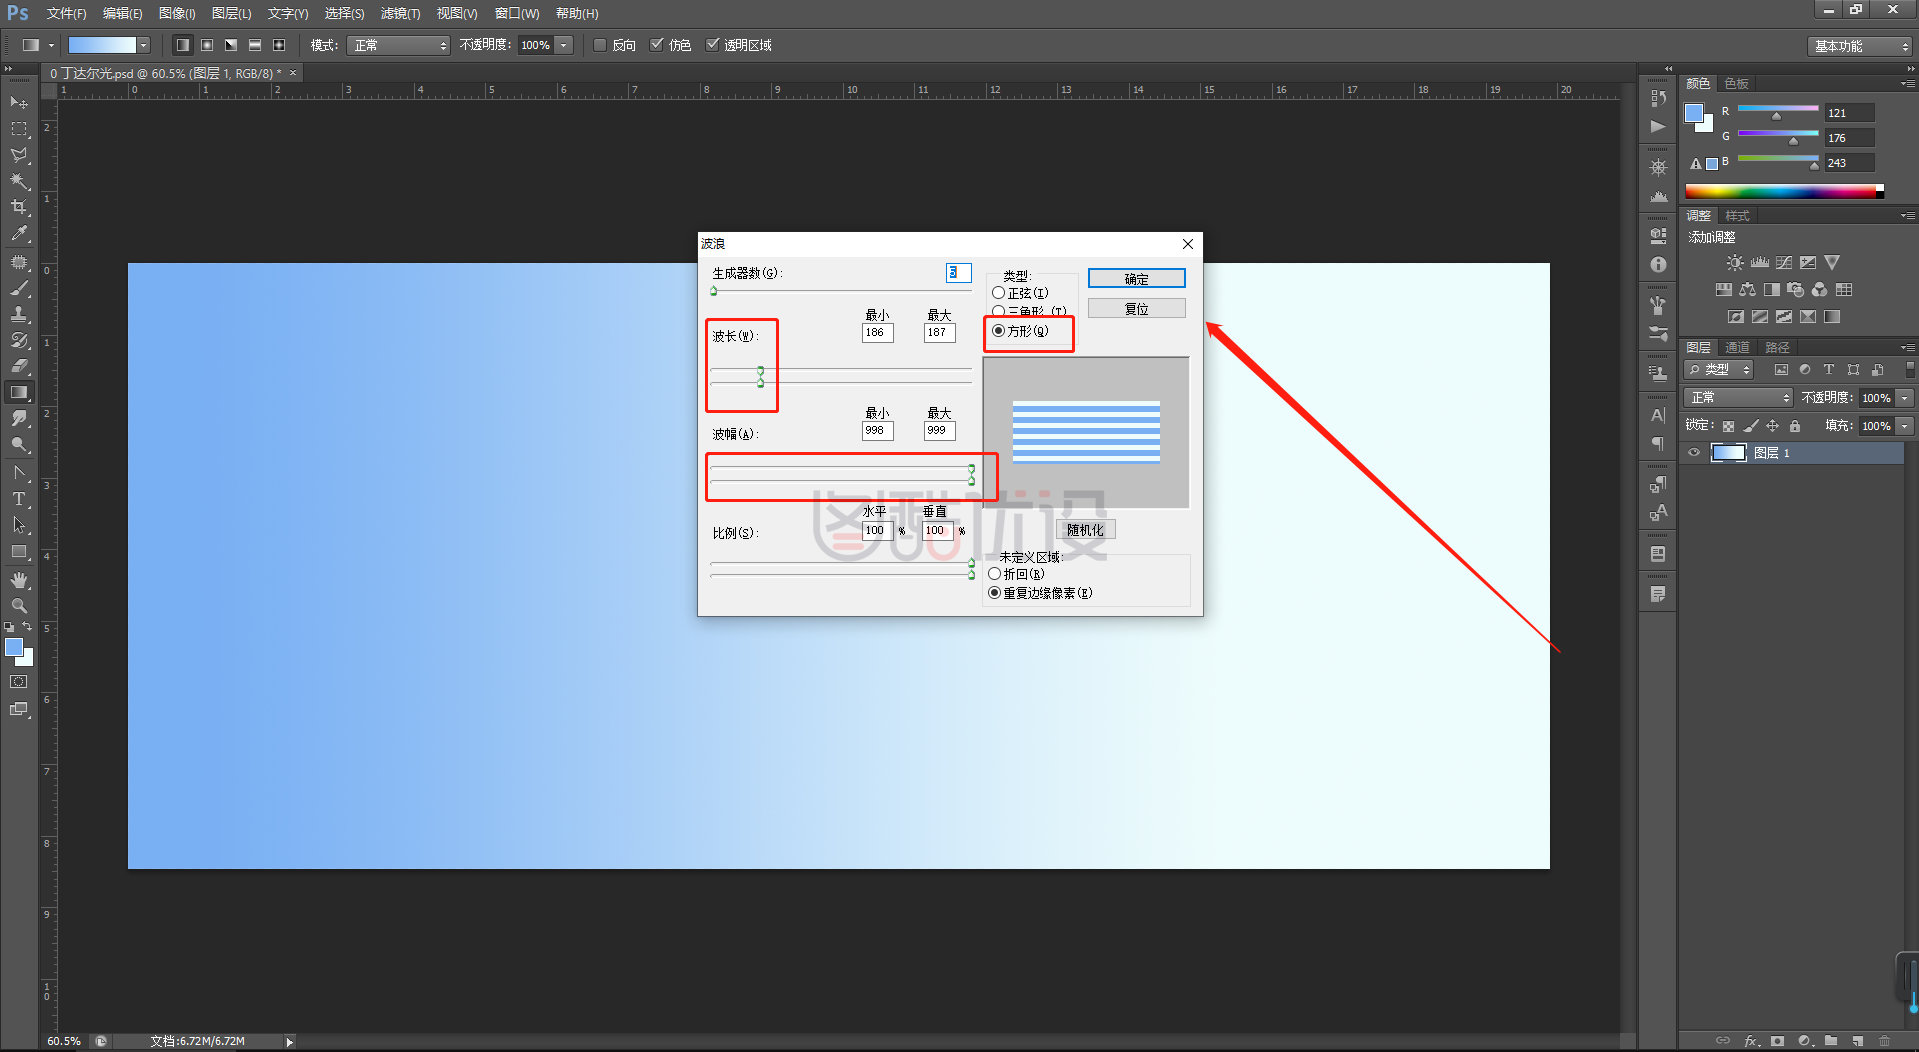Add Brightness/Contrast adjustment icon
The height and width of the screenshot is (1052, 1919).
(x=1735, y=263)
